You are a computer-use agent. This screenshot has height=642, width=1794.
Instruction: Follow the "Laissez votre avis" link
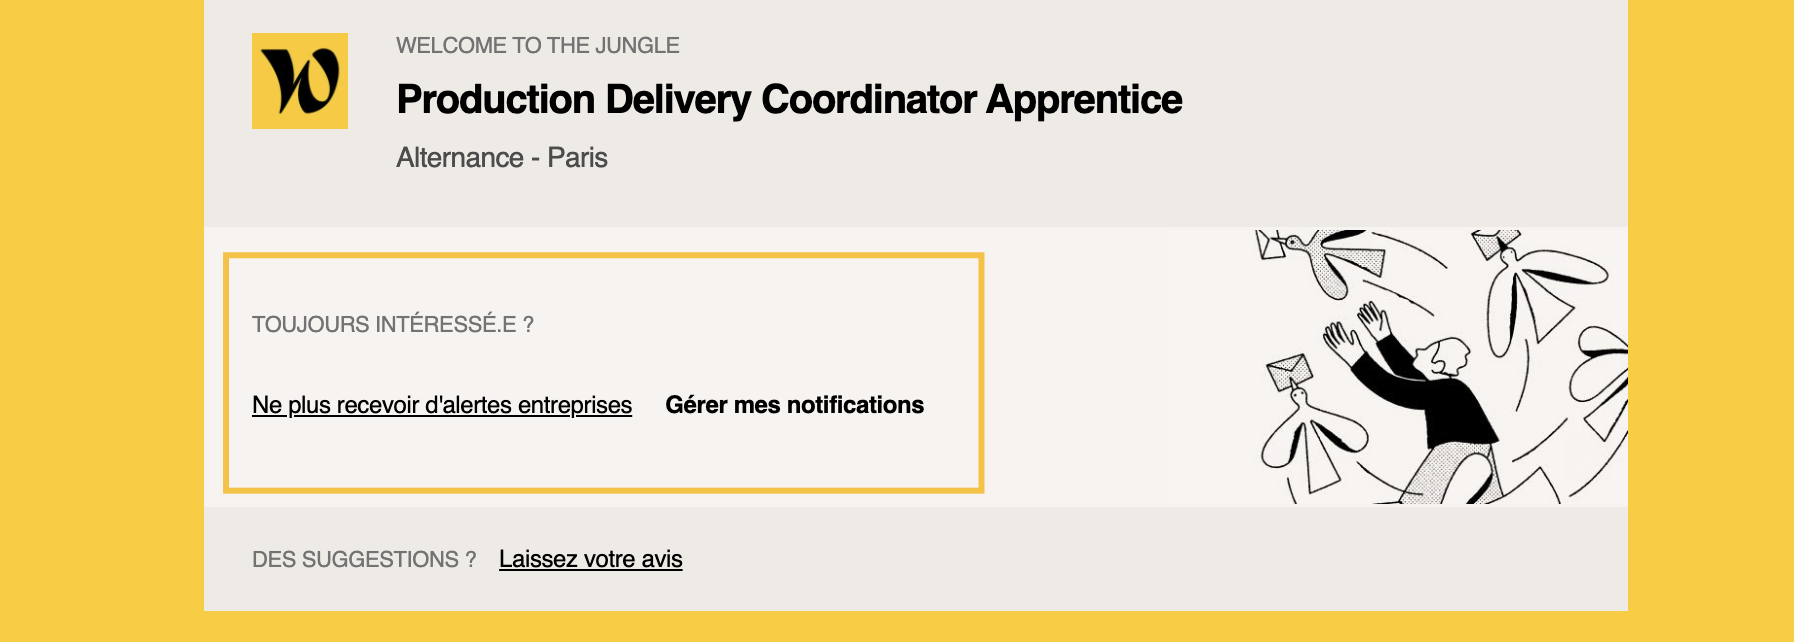pos(590,559)
